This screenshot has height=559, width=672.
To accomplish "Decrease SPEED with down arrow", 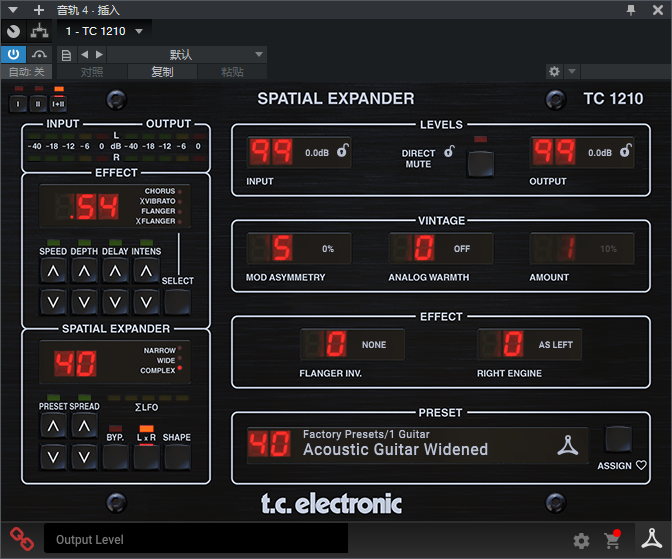I will [53, 302].
